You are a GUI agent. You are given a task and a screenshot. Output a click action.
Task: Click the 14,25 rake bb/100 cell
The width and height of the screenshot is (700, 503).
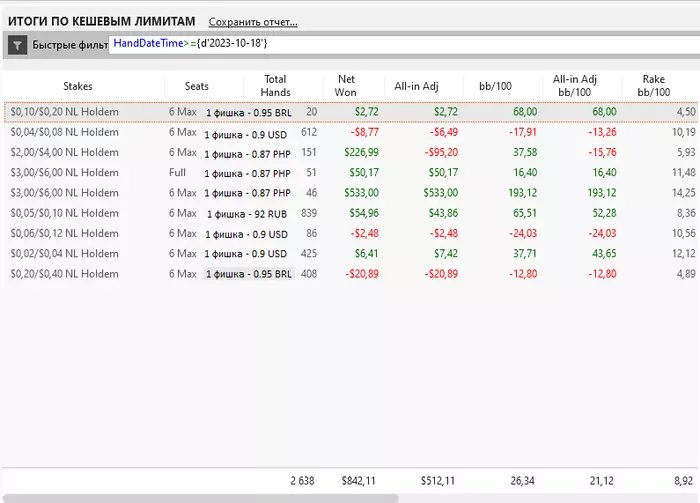coord(683,193)
